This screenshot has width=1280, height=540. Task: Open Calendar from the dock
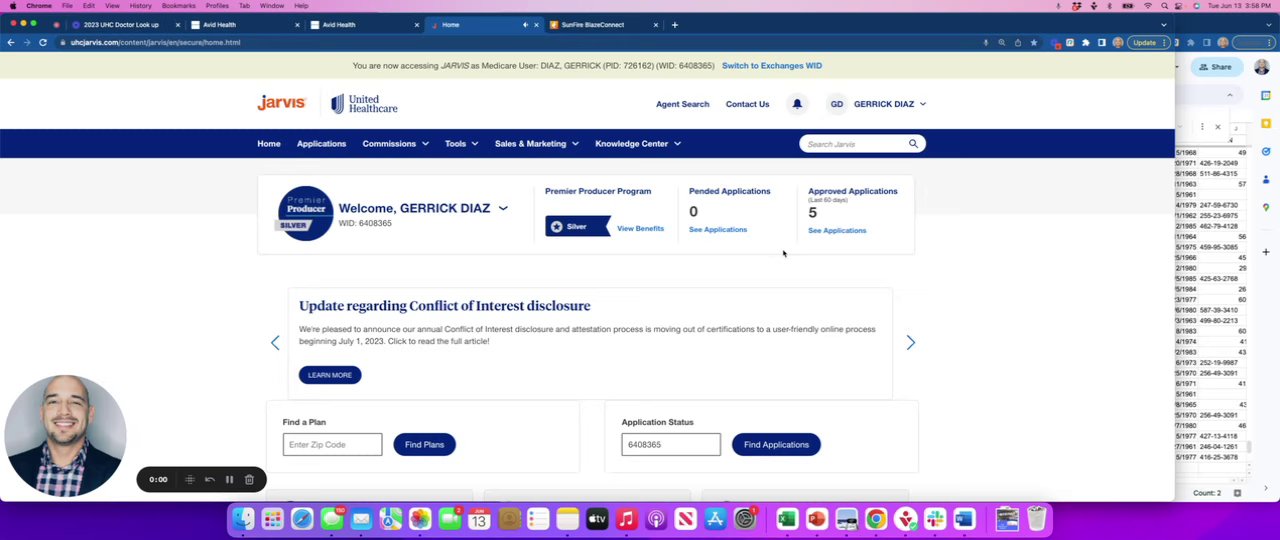click(479, 519)
